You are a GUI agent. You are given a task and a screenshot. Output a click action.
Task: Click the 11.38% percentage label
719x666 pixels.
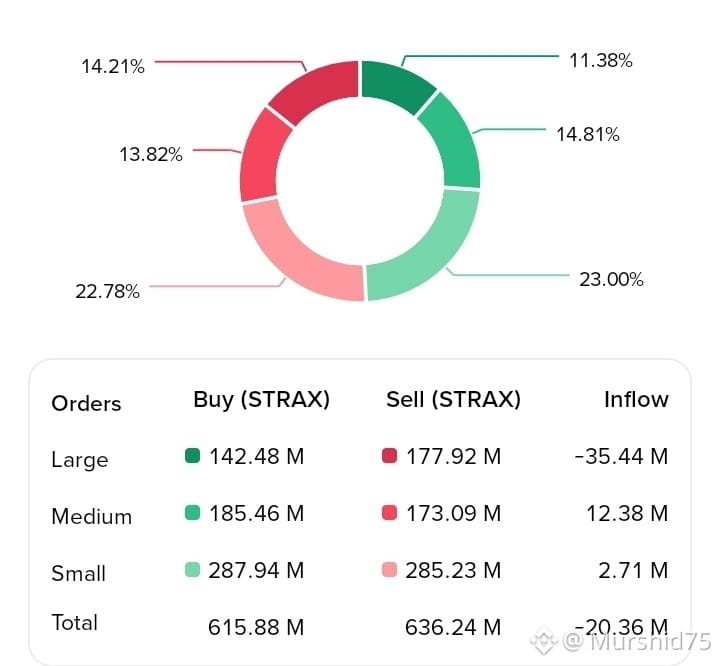tap(601, 61)
